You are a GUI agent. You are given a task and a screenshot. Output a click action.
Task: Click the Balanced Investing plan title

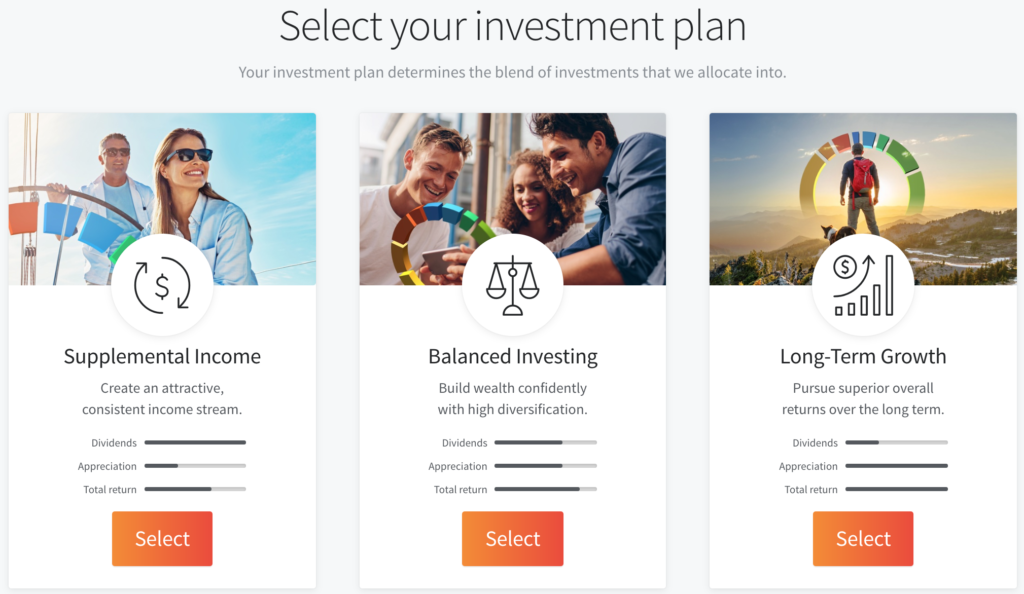512,357
